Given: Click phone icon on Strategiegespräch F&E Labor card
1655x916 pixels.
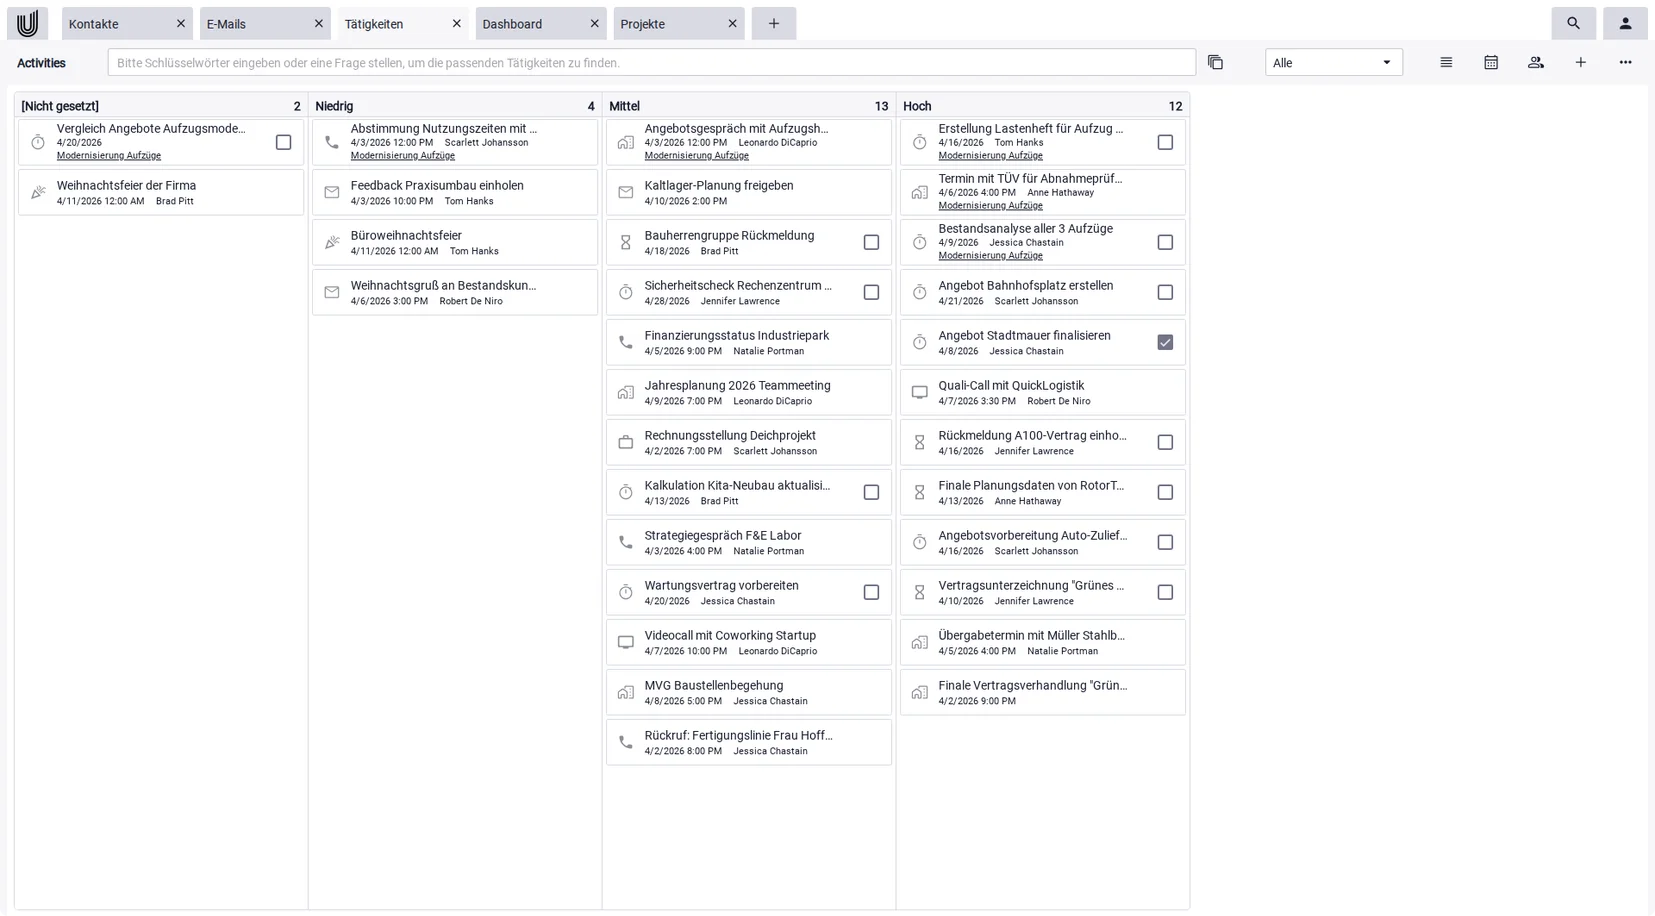Looking at the screenshot, I should pyautogui.click(x=626, y=542).
